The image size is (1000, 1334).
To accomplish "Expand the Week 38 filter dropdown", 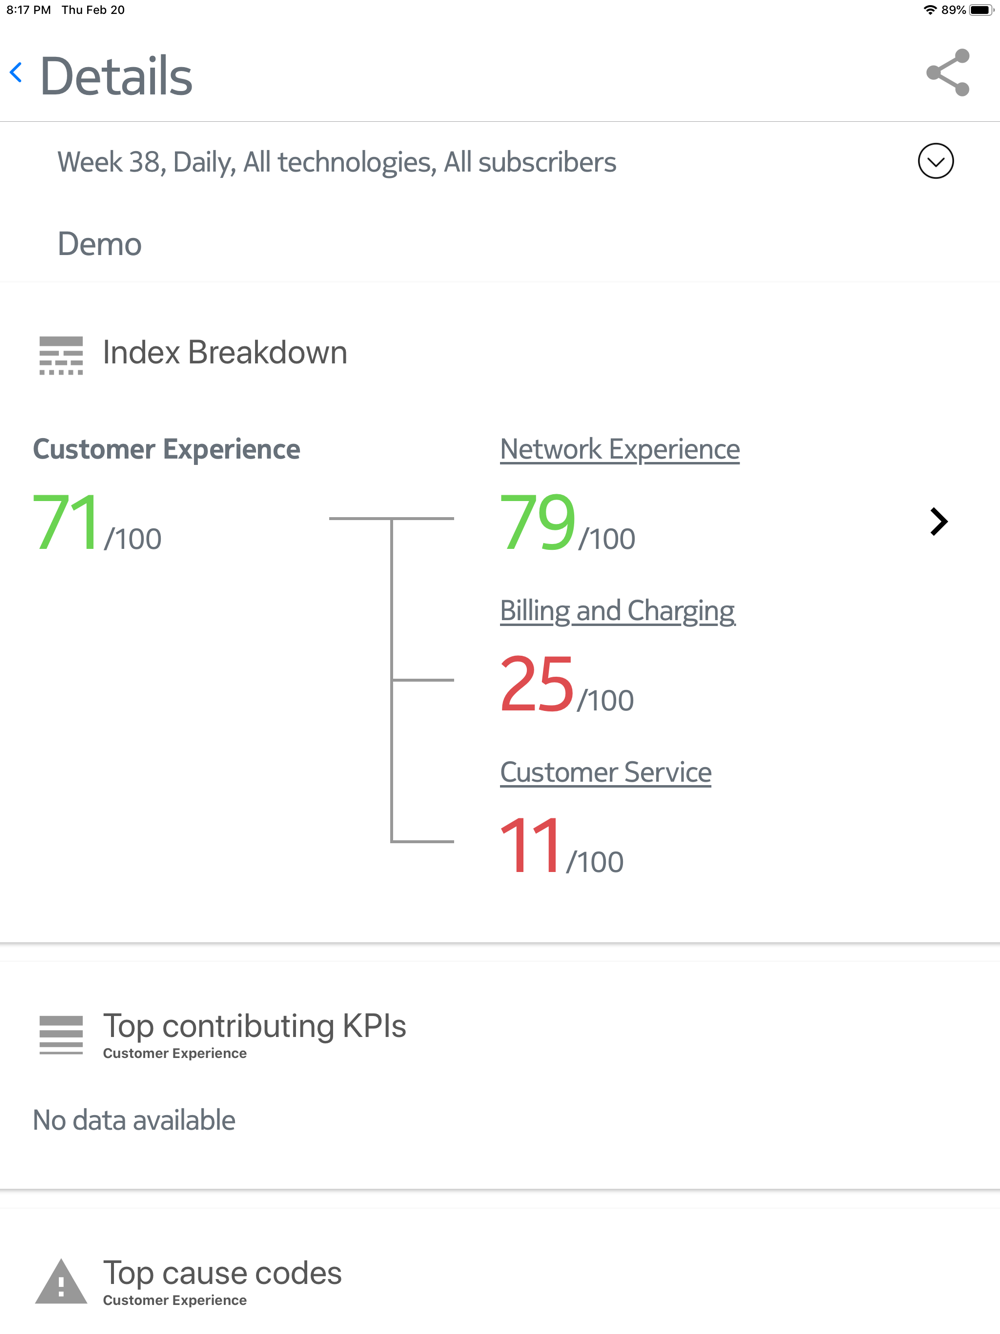I will [936, 161].
